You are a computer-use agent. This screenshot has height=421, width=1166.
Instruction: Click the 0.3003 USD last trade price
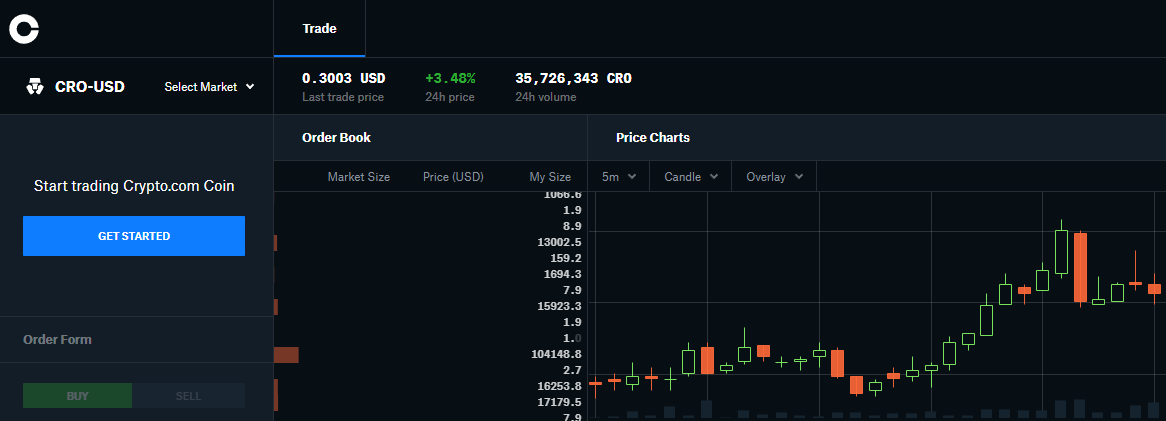(x=344, y=78)
